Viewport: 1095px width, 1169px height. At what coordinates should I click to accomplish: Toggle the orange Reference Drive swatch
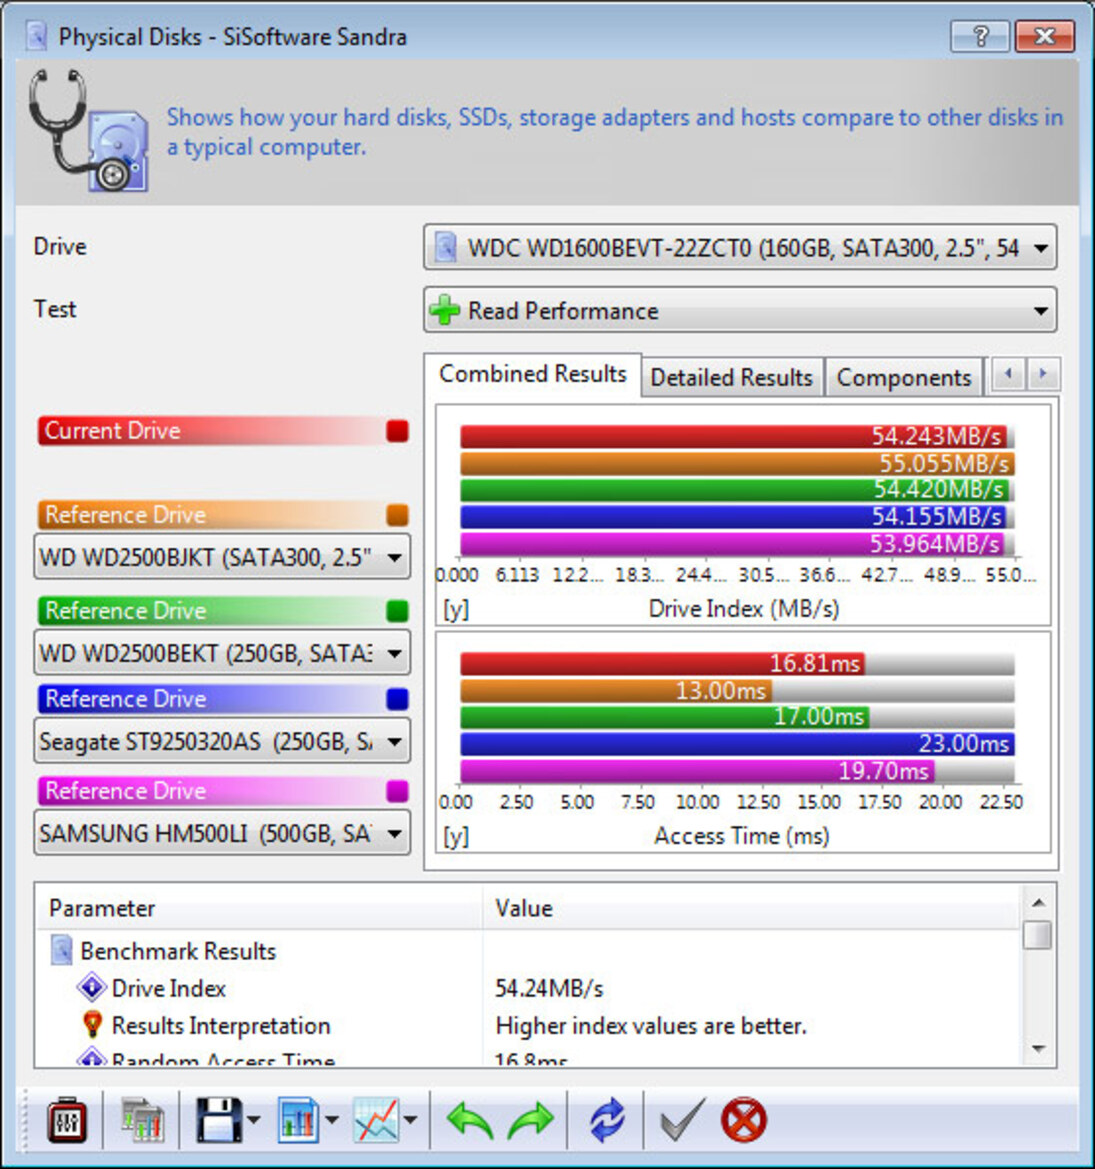point(397,515)
